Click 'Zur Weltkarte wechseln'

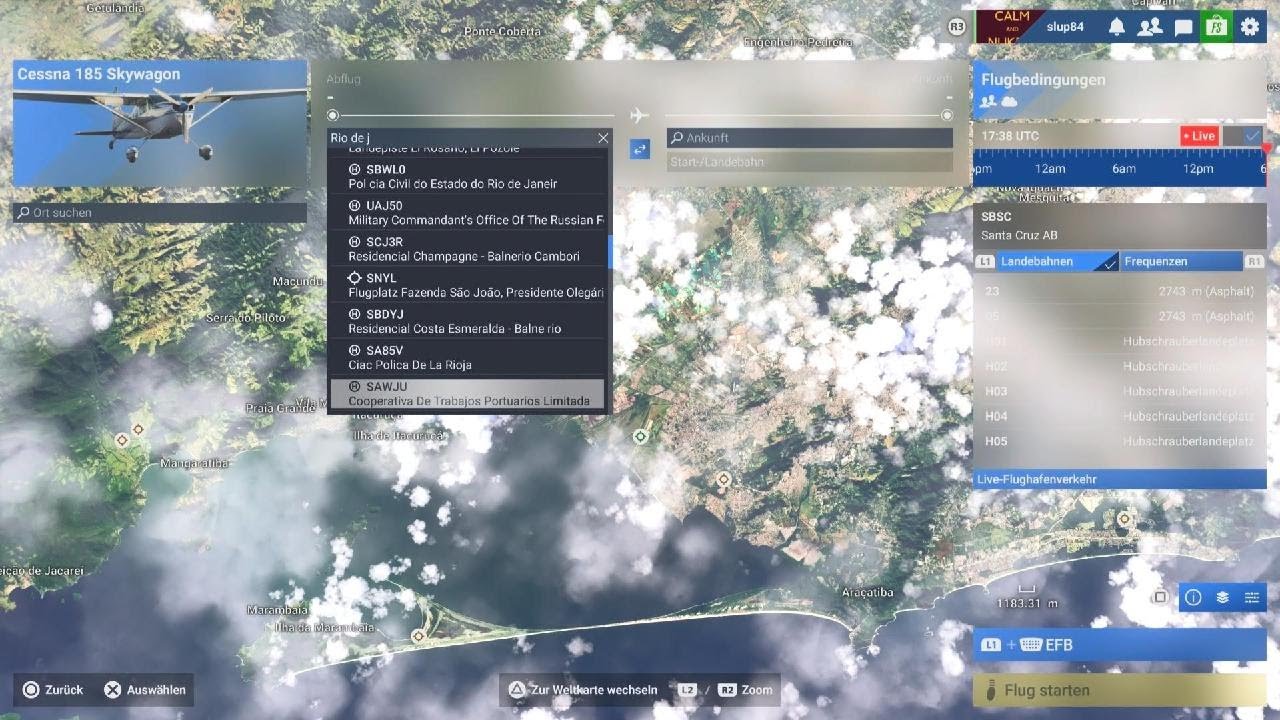point(583,690)
